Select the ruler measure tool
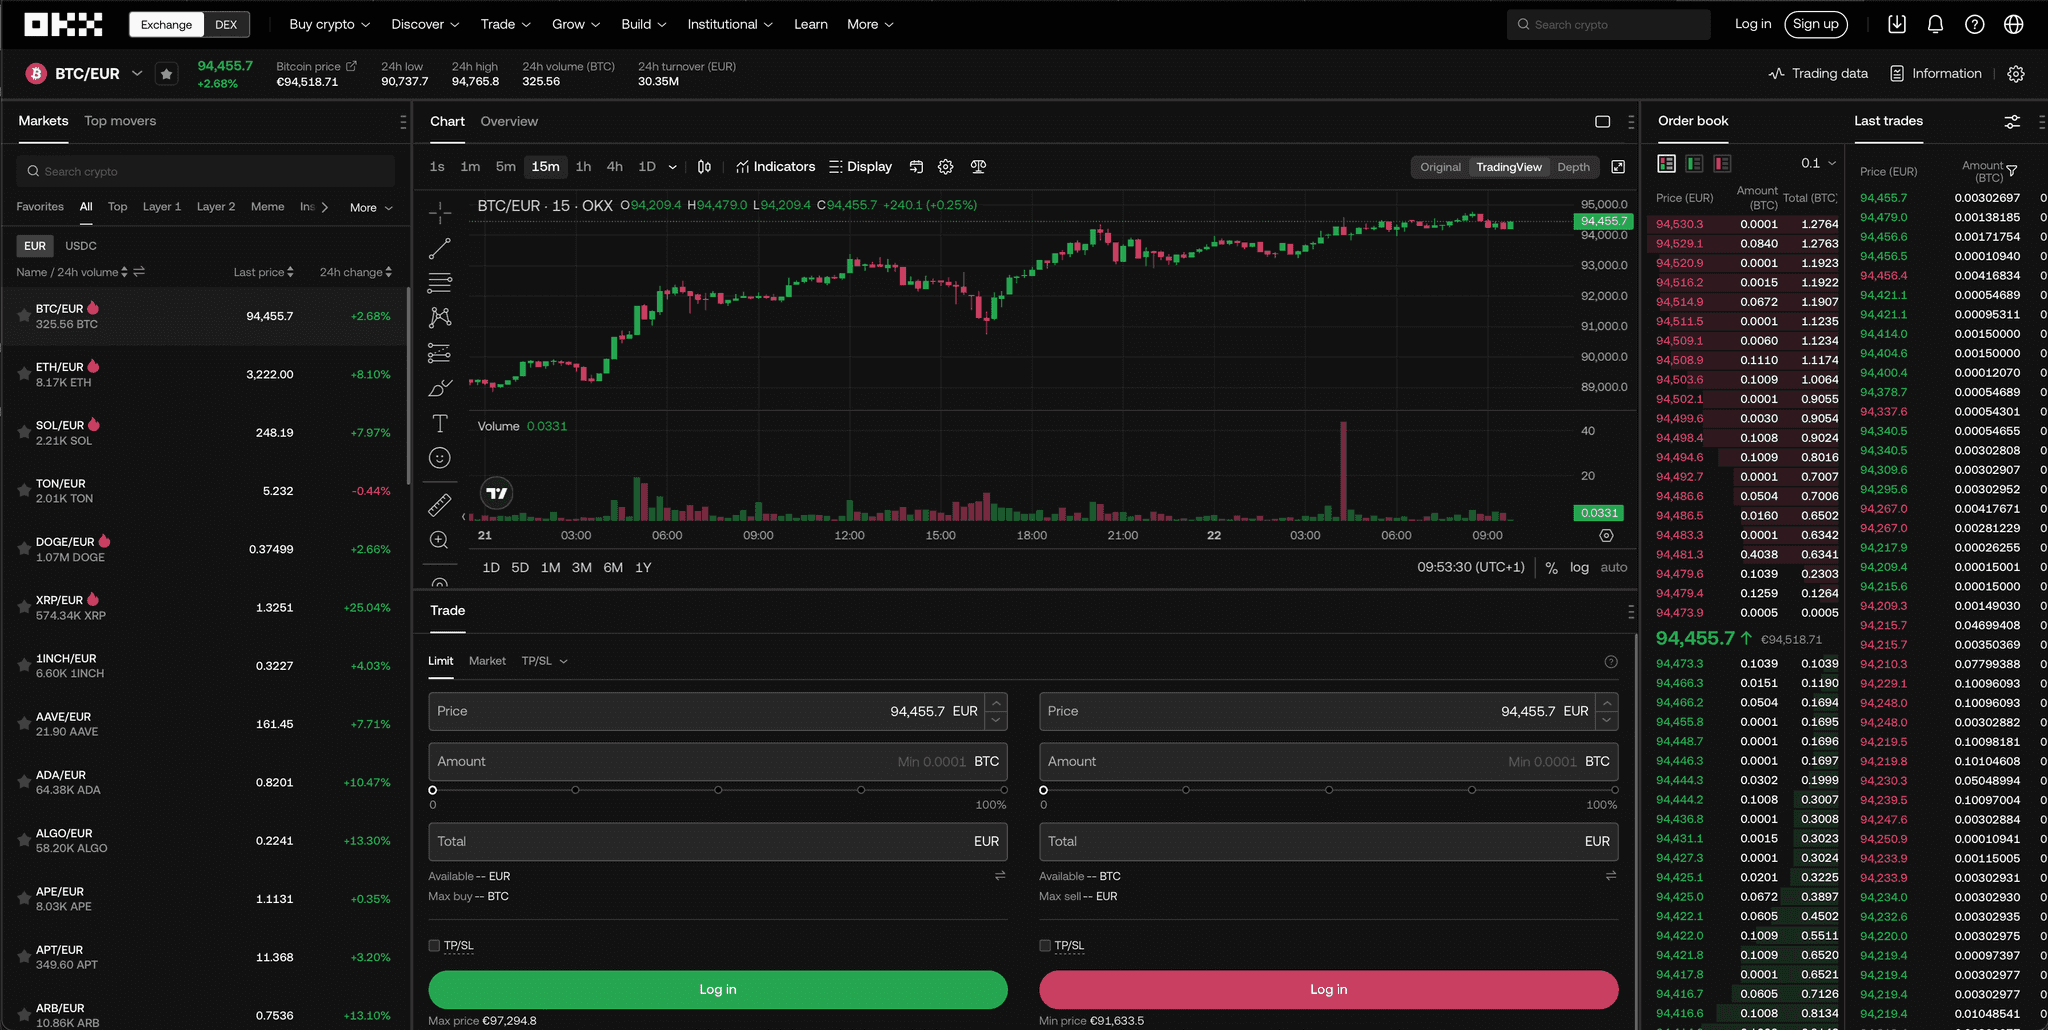The width and height of the screenshot is (2048, 1030). pyautogui.click(x=440, y=505)
